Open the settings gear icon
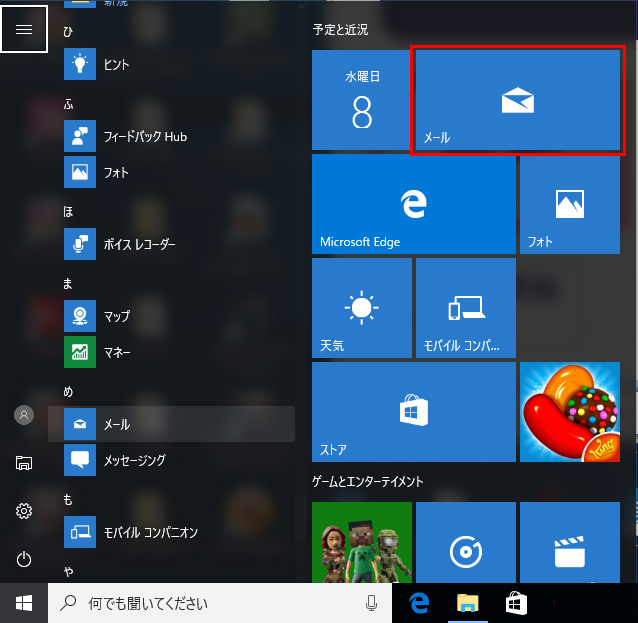Viewport: 638px width, 623px height. pos(24,511)
